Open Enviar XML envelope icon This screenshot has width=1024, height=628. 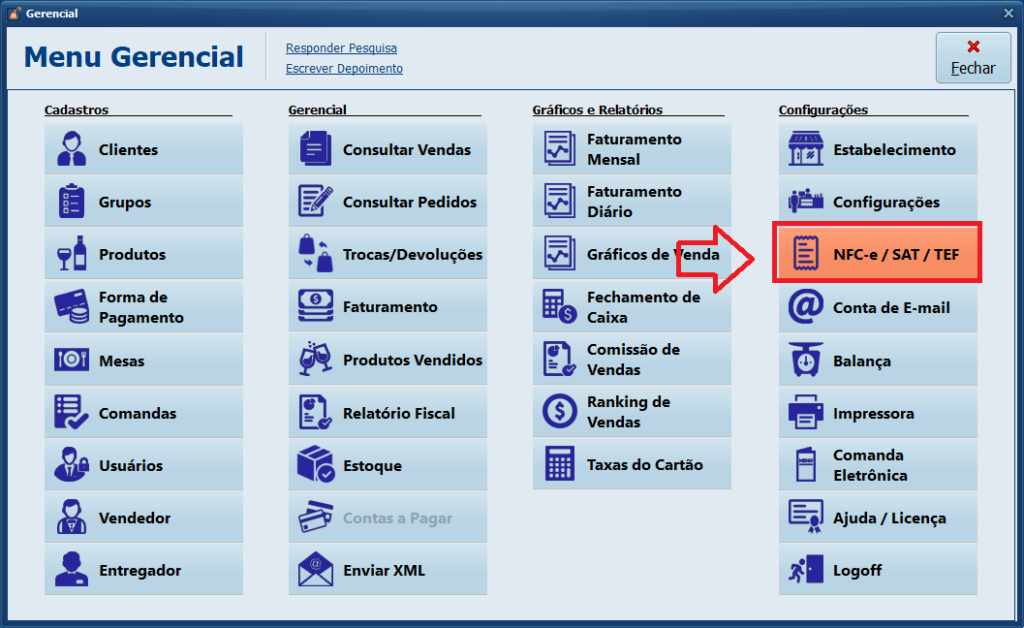coord(315,569)
